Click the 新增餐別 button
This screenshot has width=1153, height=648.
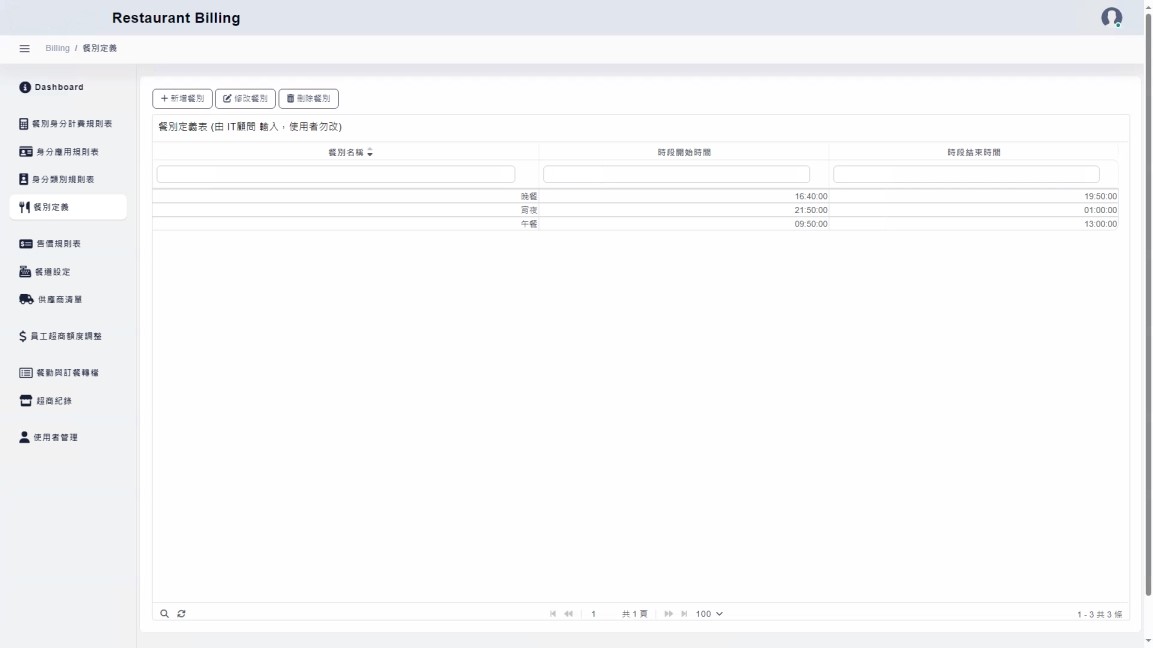click(182, 99)
